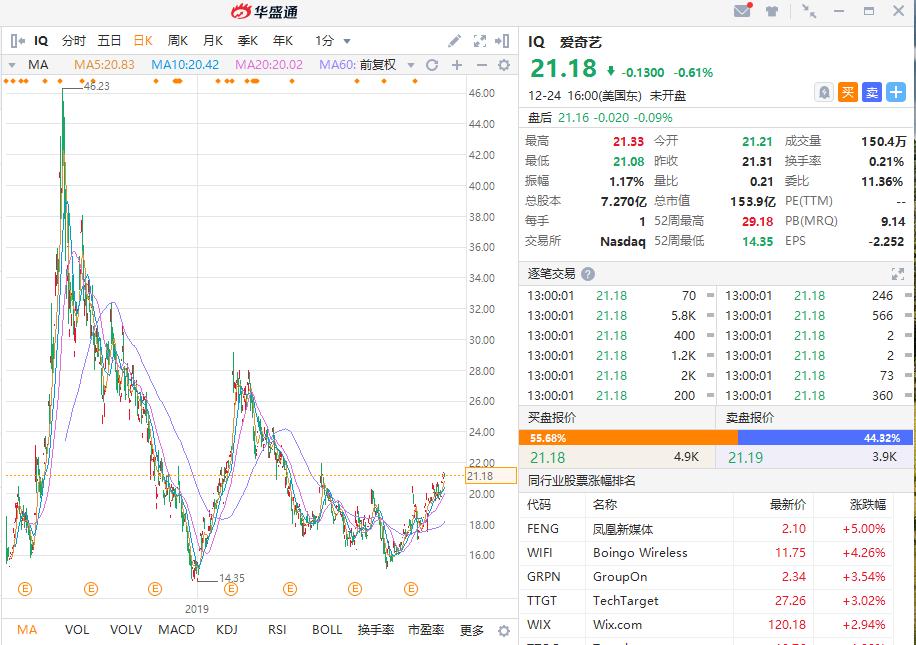
Task: Open 更多 more indicators
Action: point(471,630)
